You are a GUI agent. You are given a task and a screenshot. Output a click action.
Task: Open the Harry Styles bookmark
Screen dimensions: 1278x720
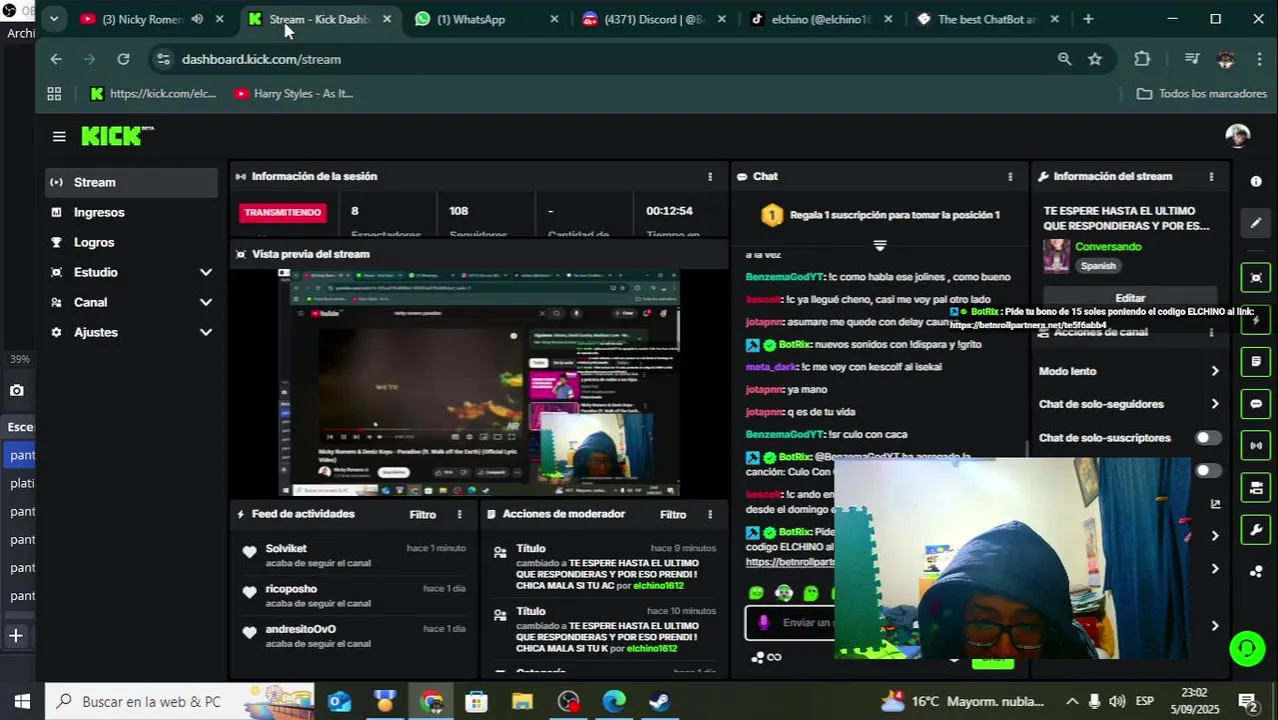tap(294, 94)
